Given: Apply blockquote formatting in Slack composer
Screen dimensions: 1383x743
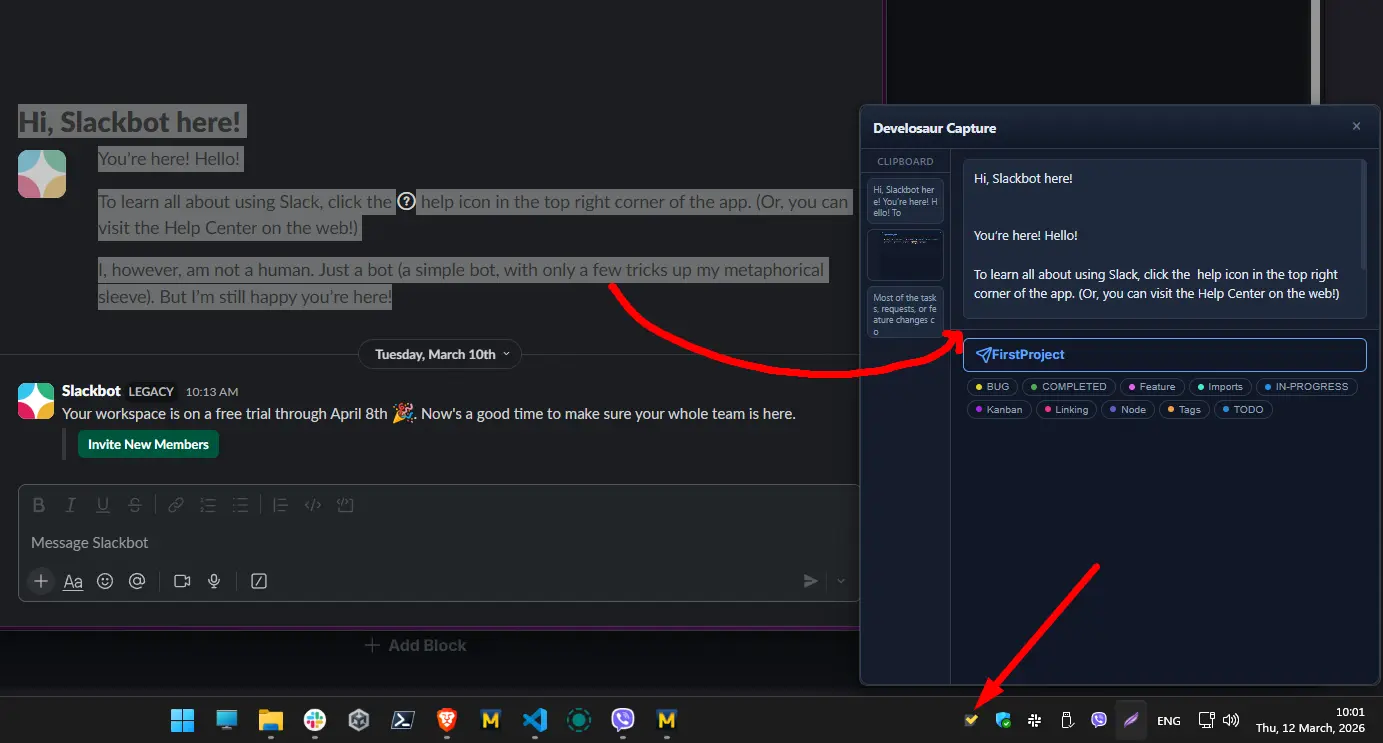Looking at the screenshot, I should click(x=280, y=505).
